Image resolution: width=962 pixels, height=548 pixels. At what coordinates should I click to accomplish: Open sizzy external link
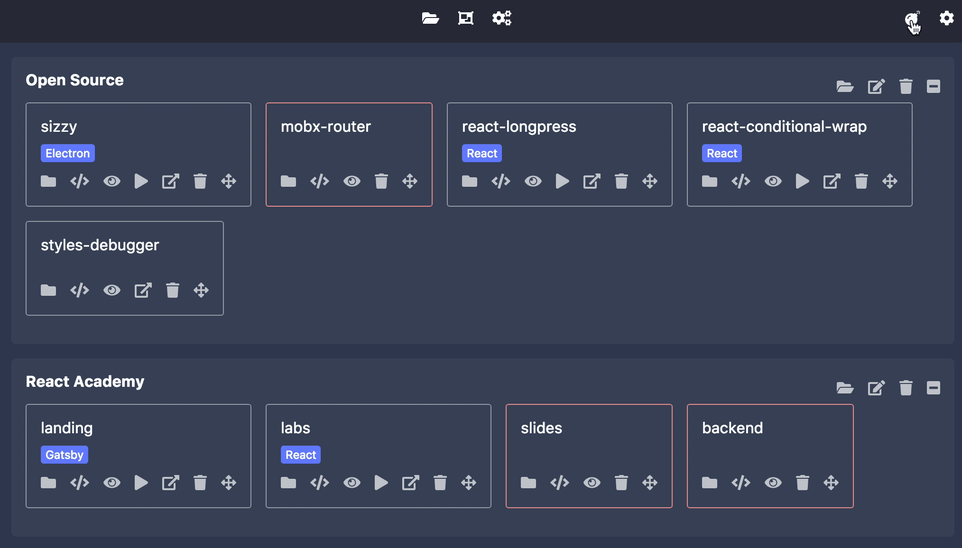tap(171, 181)
